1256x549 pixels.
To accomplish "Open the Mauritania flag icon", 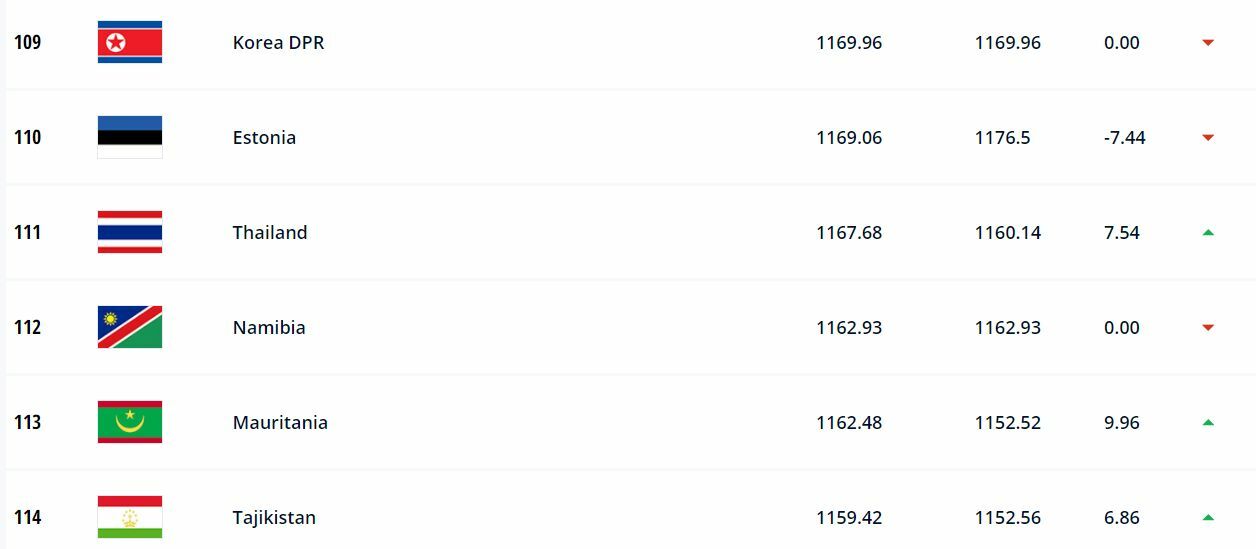I will (x=130, y=422).
